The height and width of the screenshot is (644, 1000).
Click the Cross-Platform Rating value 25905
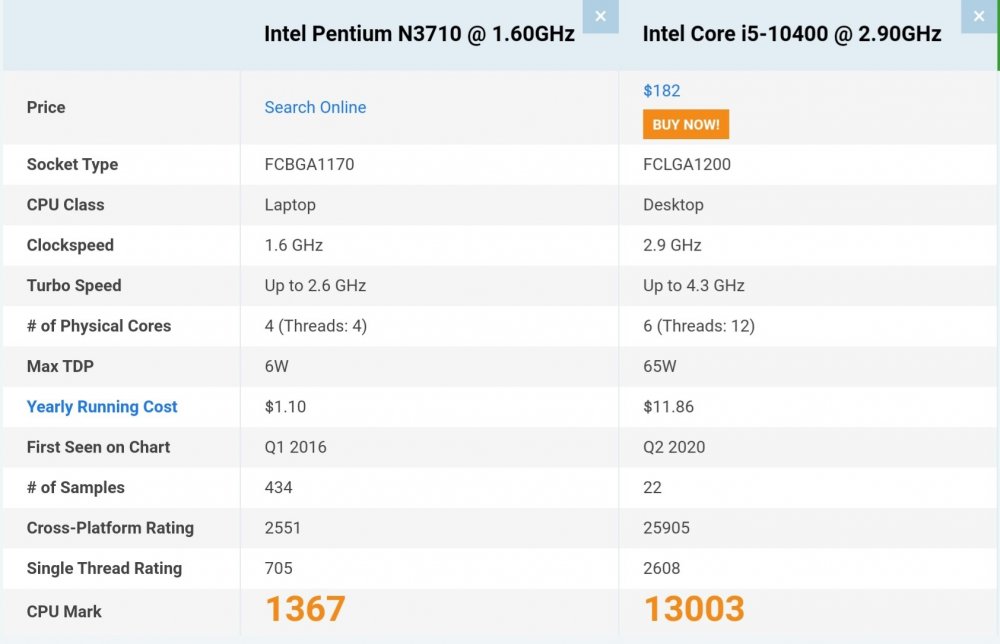click(x=666, y=528)
